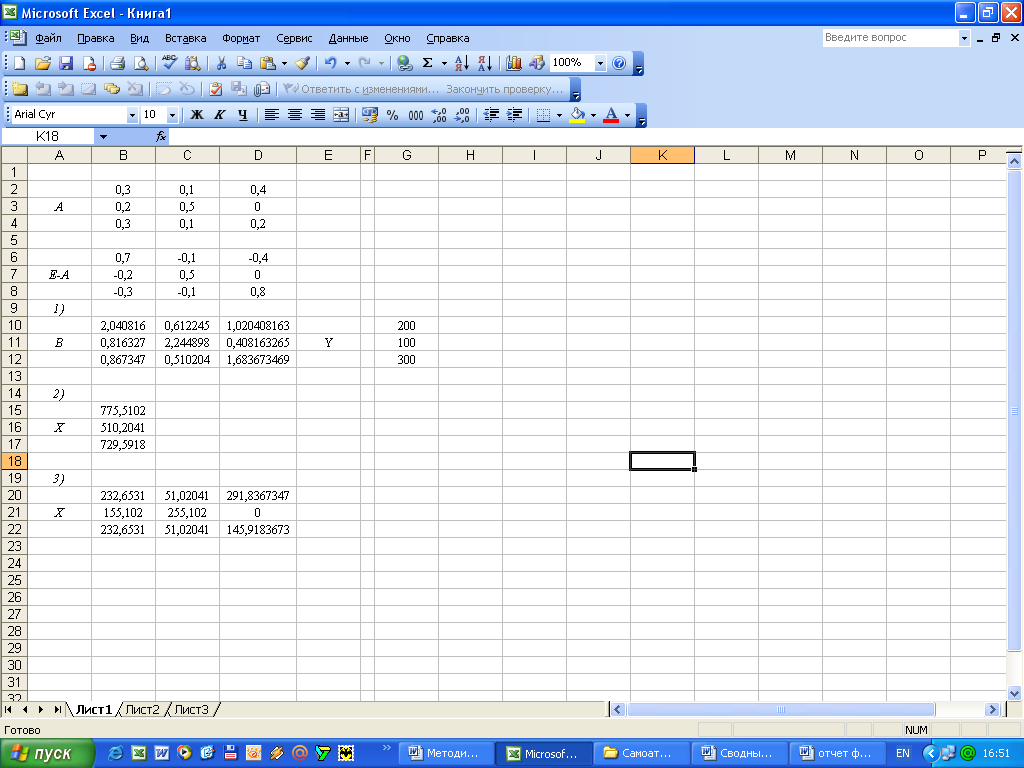Open fill color dropdown arrow
This screenshot has height=768, width=1024.
(594, 116)
